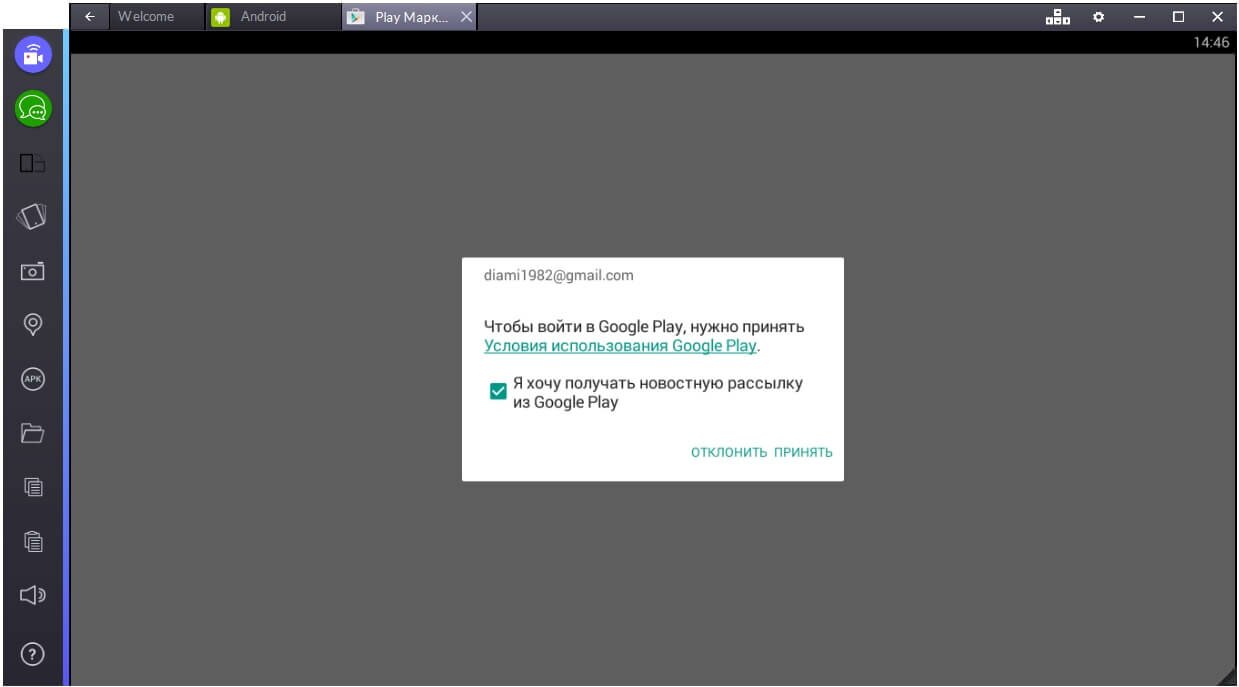The image size is (1239, 687).
Task: Click the paste clipboard icon
Action: pos(33,541)
